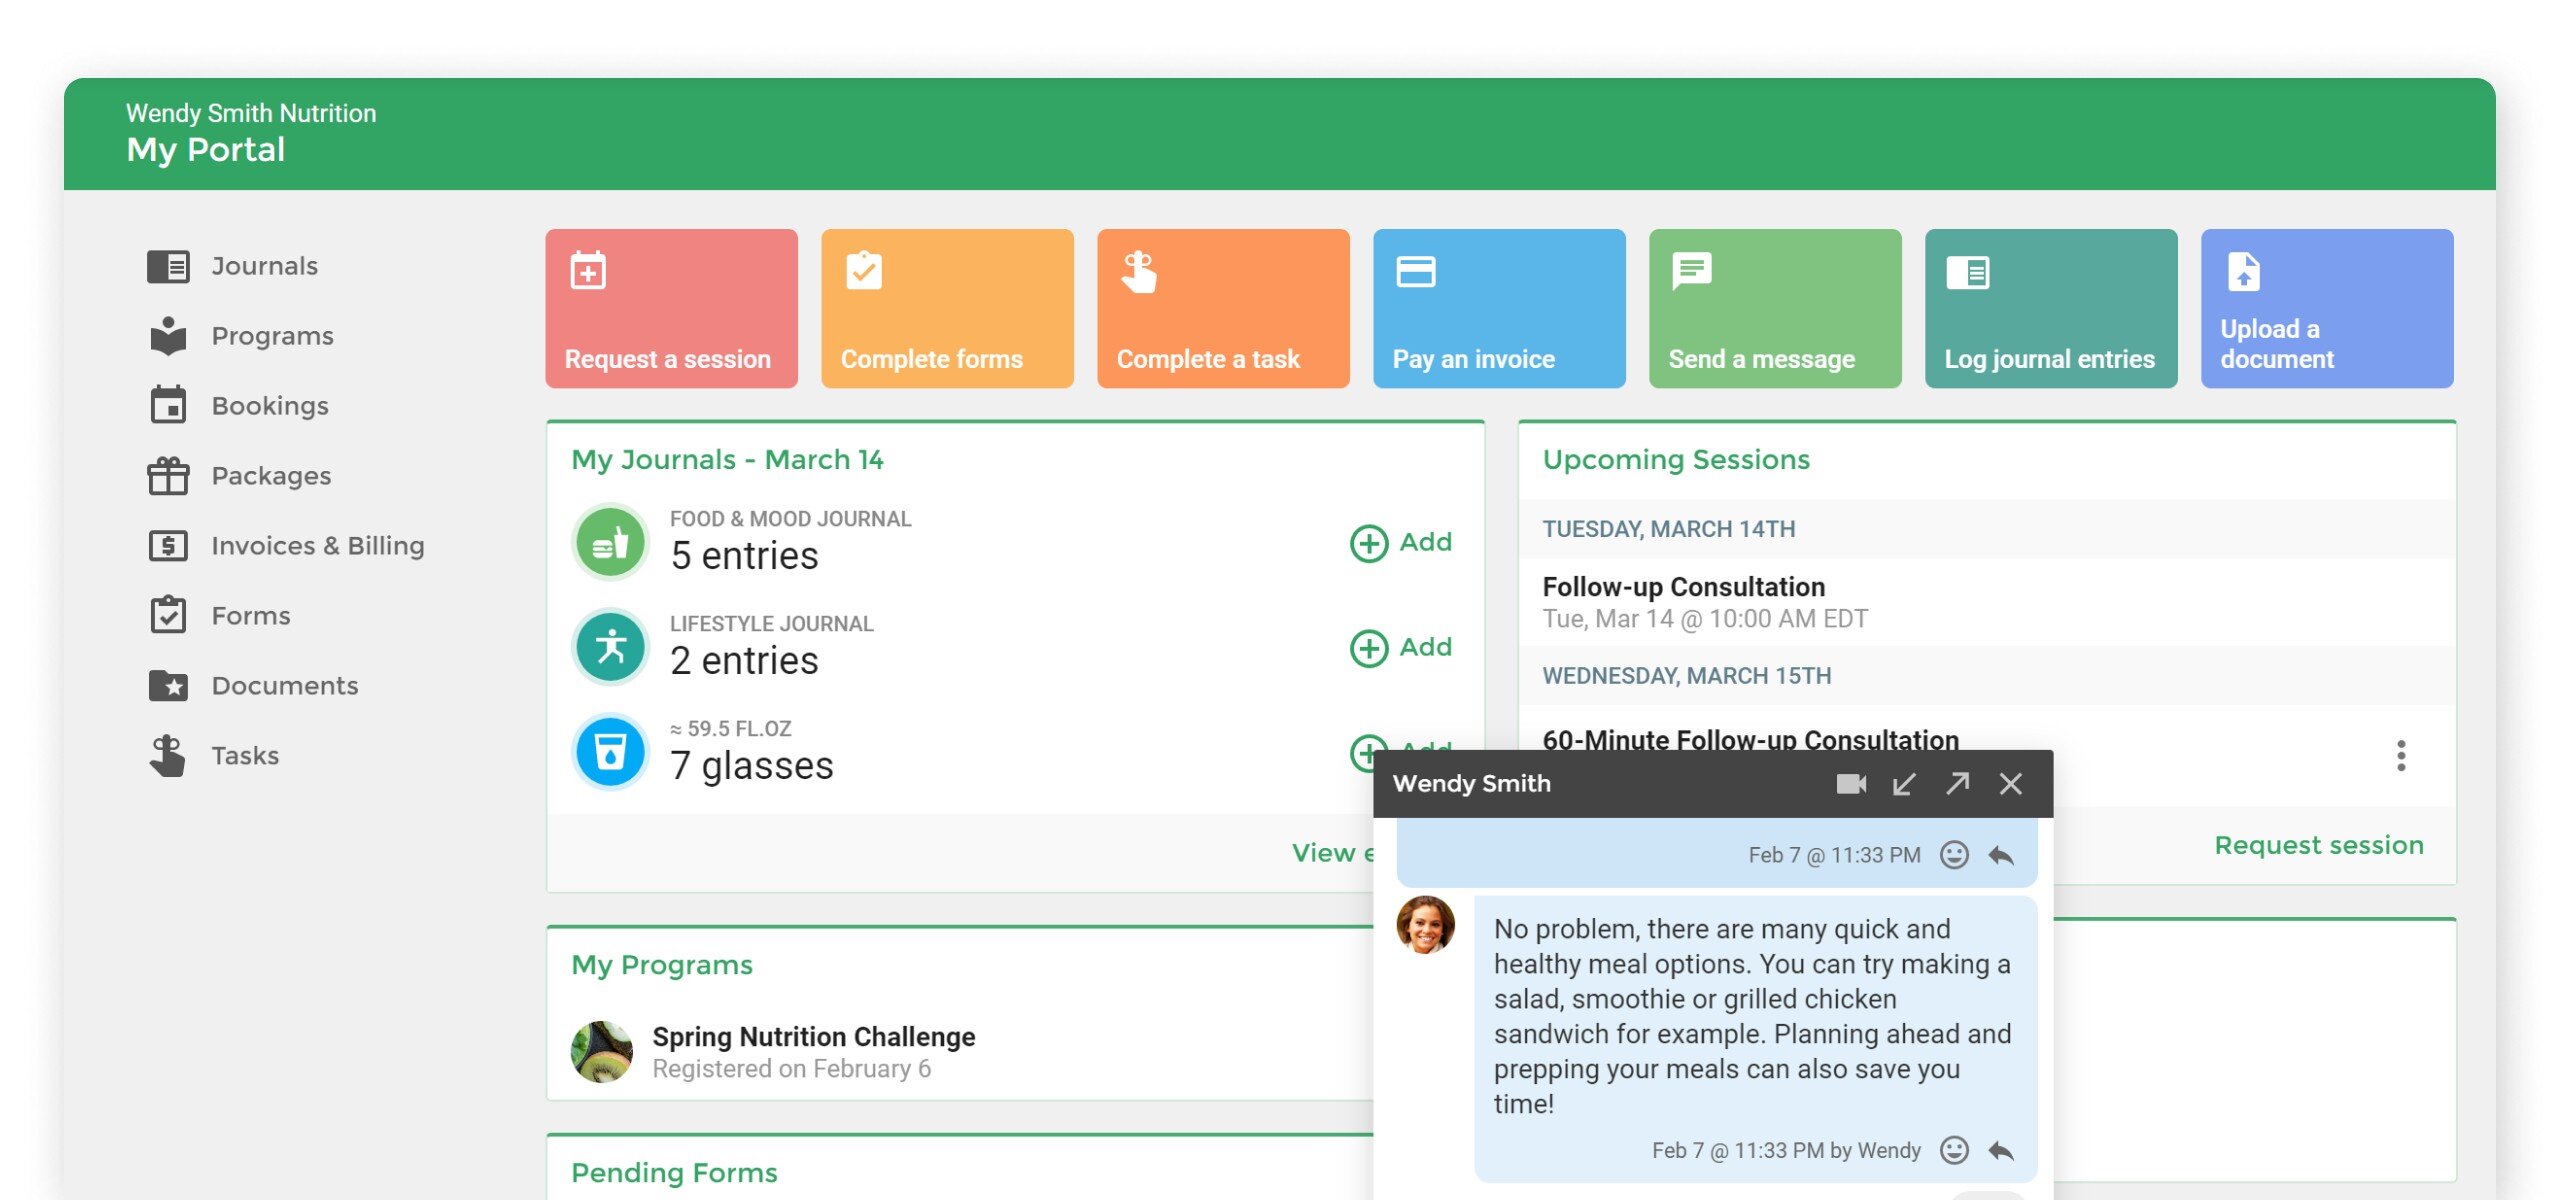Viewport: 2560px width, 1200px height.
Task: Start video call in Wendy Smith chat
Action: point(1850,784)
